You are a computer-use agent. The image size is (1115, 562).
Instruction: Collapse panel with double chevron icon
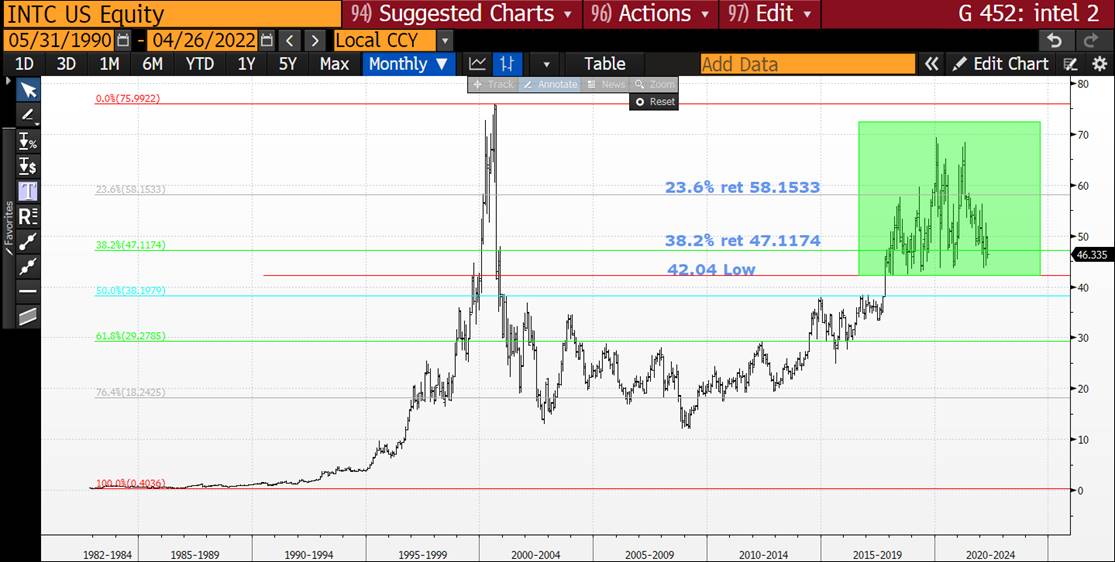click(x=931, y=64)
